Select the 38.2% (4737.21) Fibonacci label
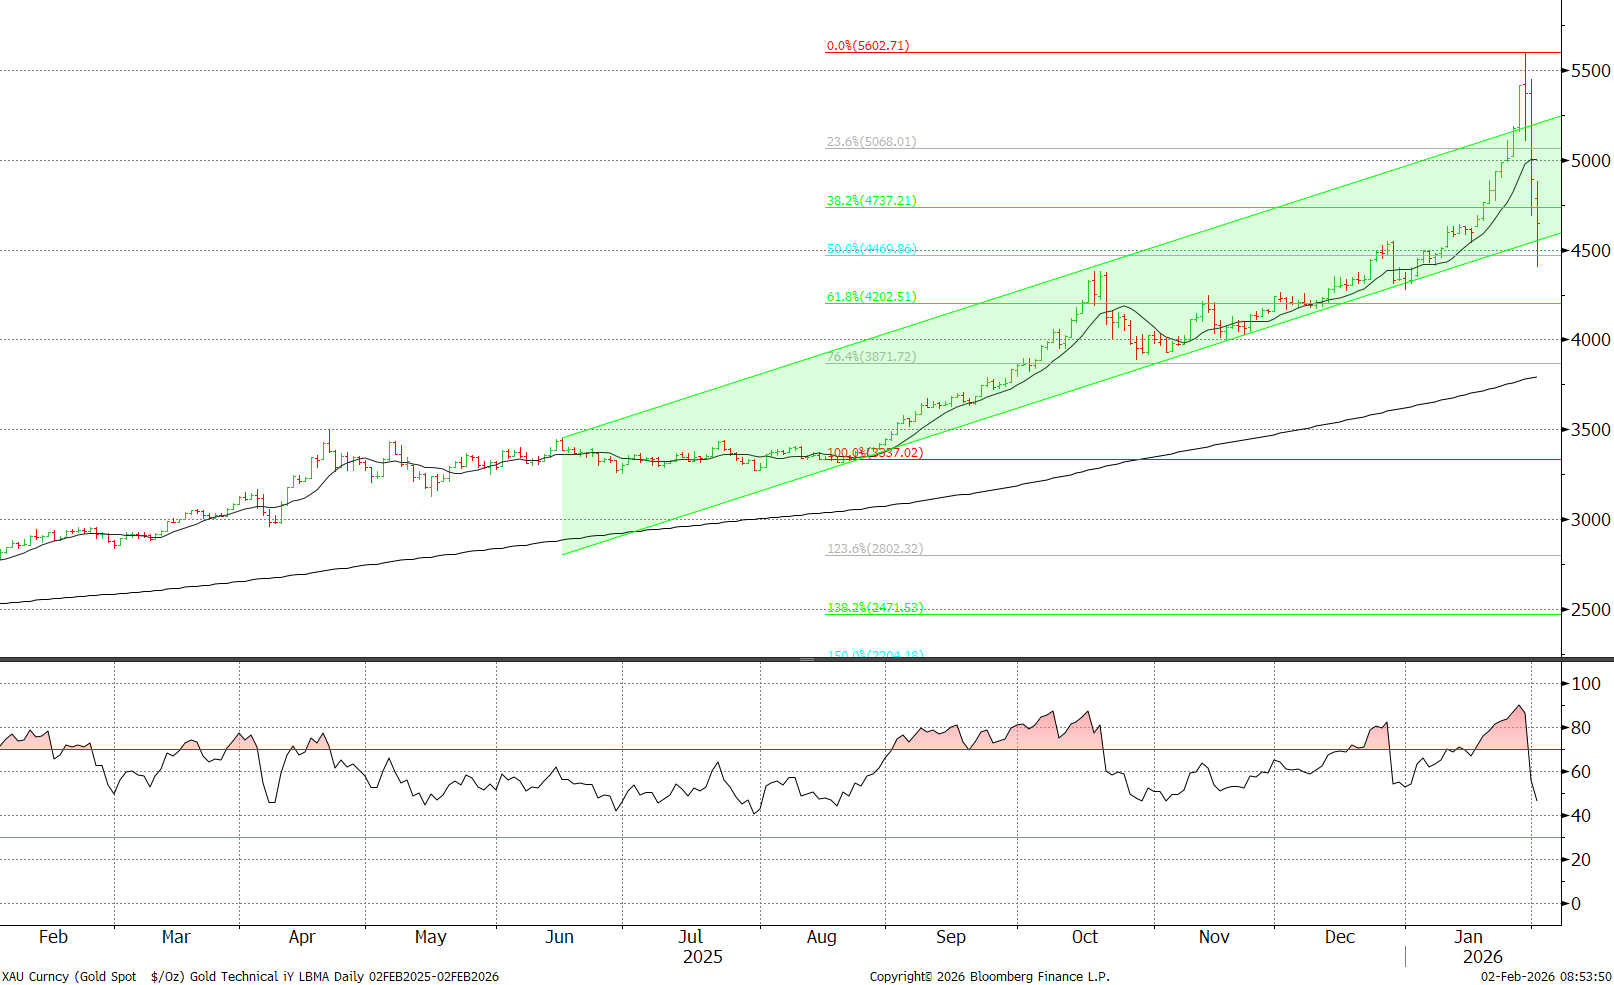The image size is (1614, 985). click(869, 200)
